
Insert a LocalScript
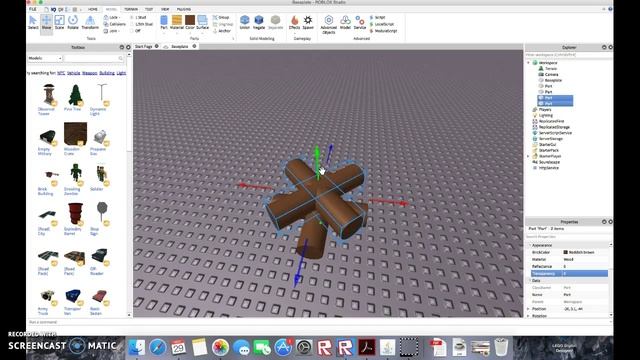coord(382,24)
